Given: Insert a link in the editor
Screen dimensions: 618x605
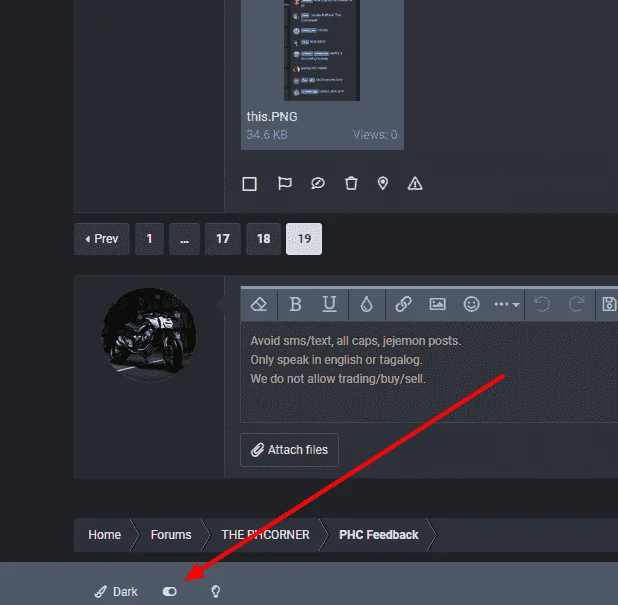Looking at the screenshot, I should pyautogui.click(x=404, y=304).
